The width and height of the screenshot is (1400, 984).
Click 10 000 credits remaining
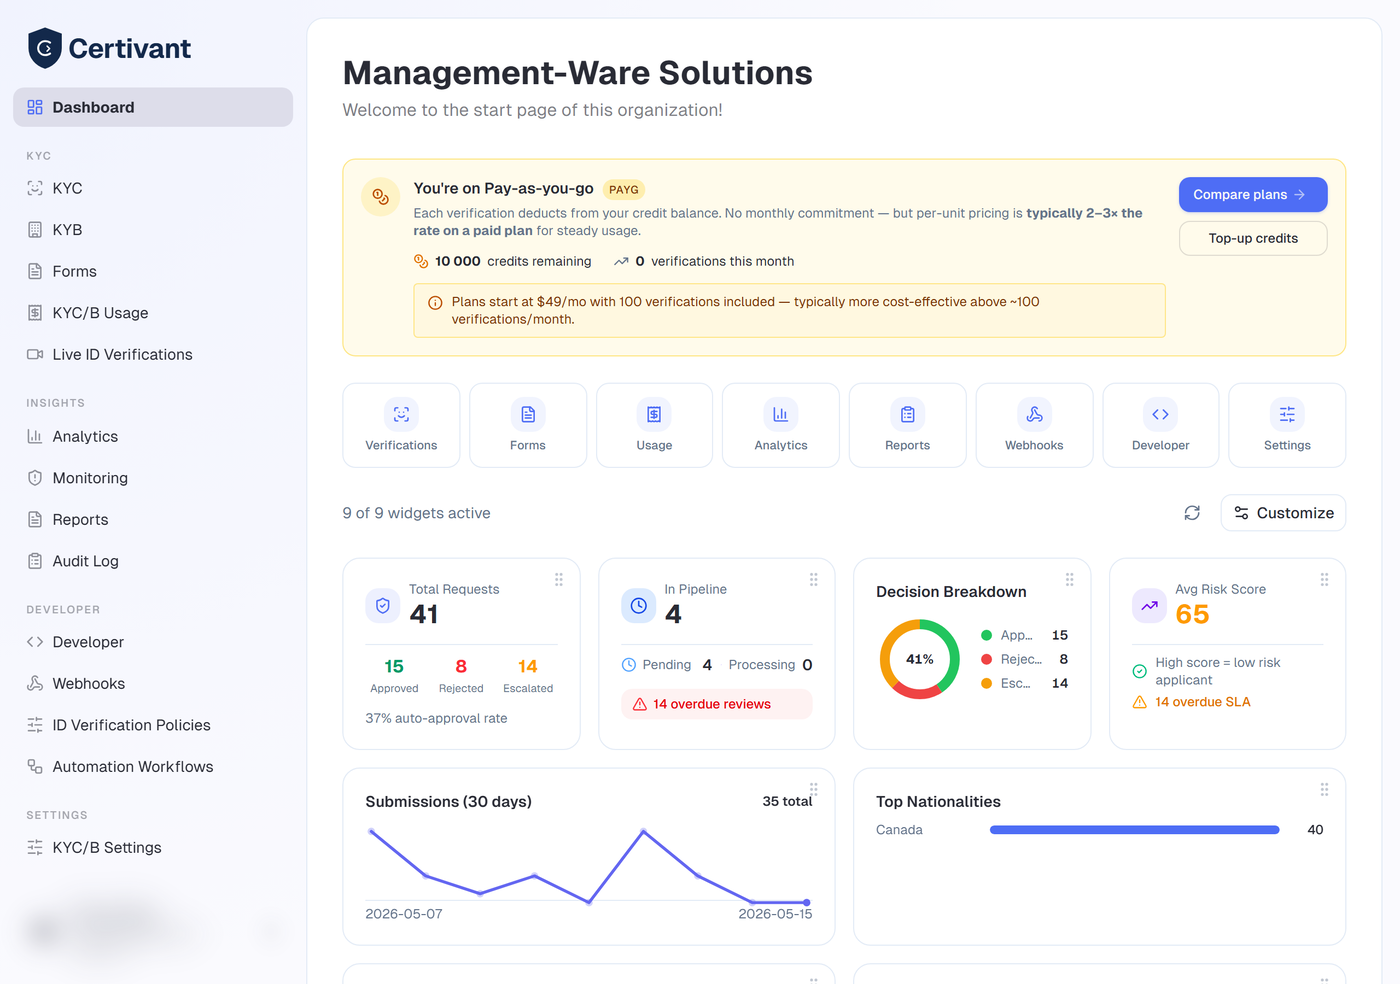(x=503, y=261)
